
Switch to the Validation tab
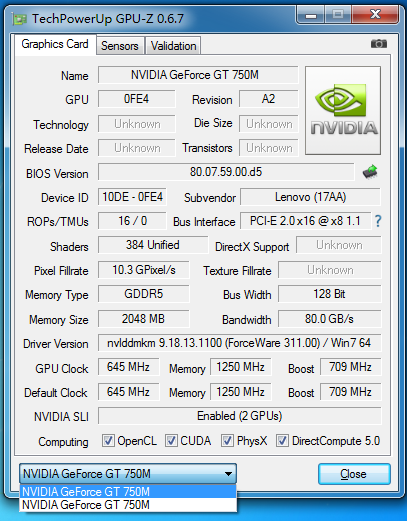coord(173,46)
